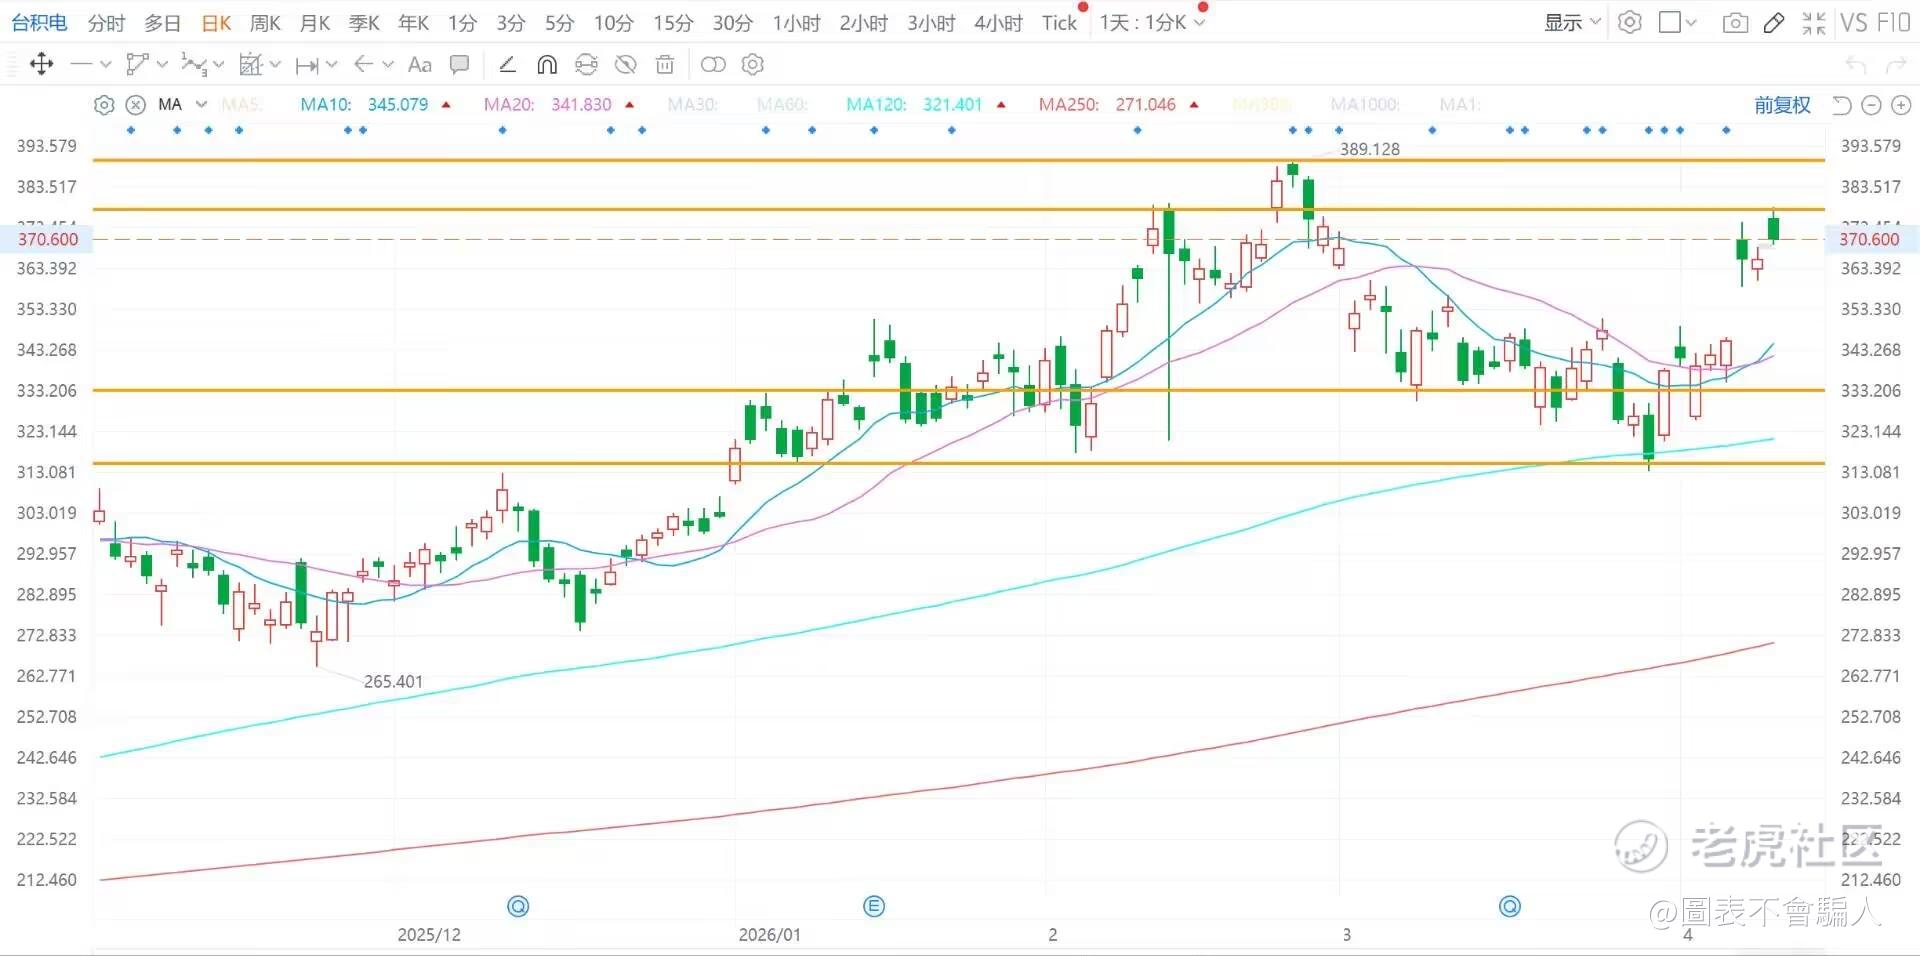Switch to the 多日 tab

163,23
